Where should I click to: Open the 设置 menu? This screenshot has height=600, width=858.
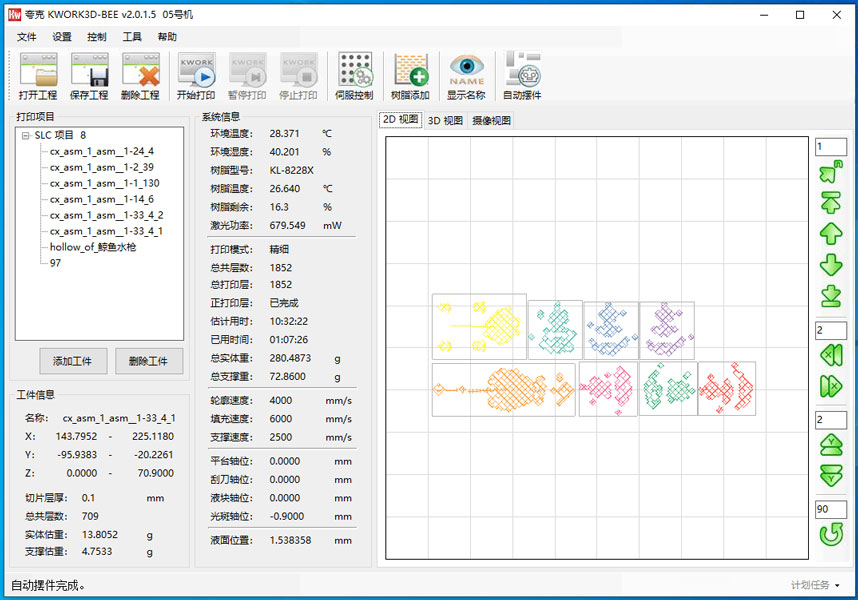pos(62,37)
